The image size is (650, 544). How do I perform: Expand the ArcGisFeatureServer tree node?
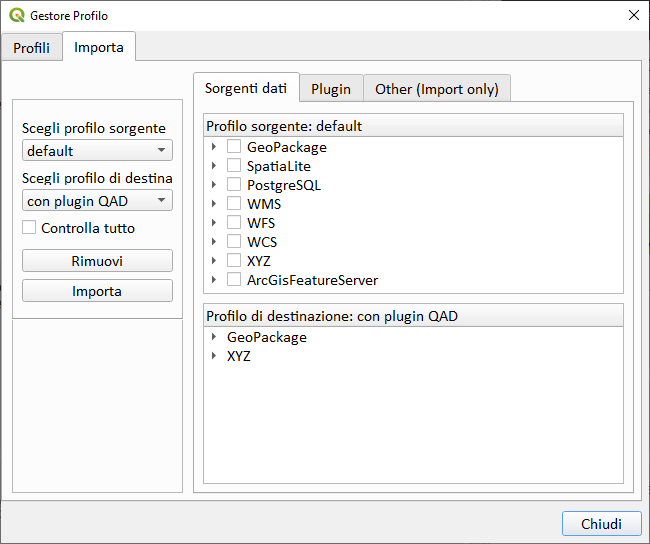coord(214,280)
